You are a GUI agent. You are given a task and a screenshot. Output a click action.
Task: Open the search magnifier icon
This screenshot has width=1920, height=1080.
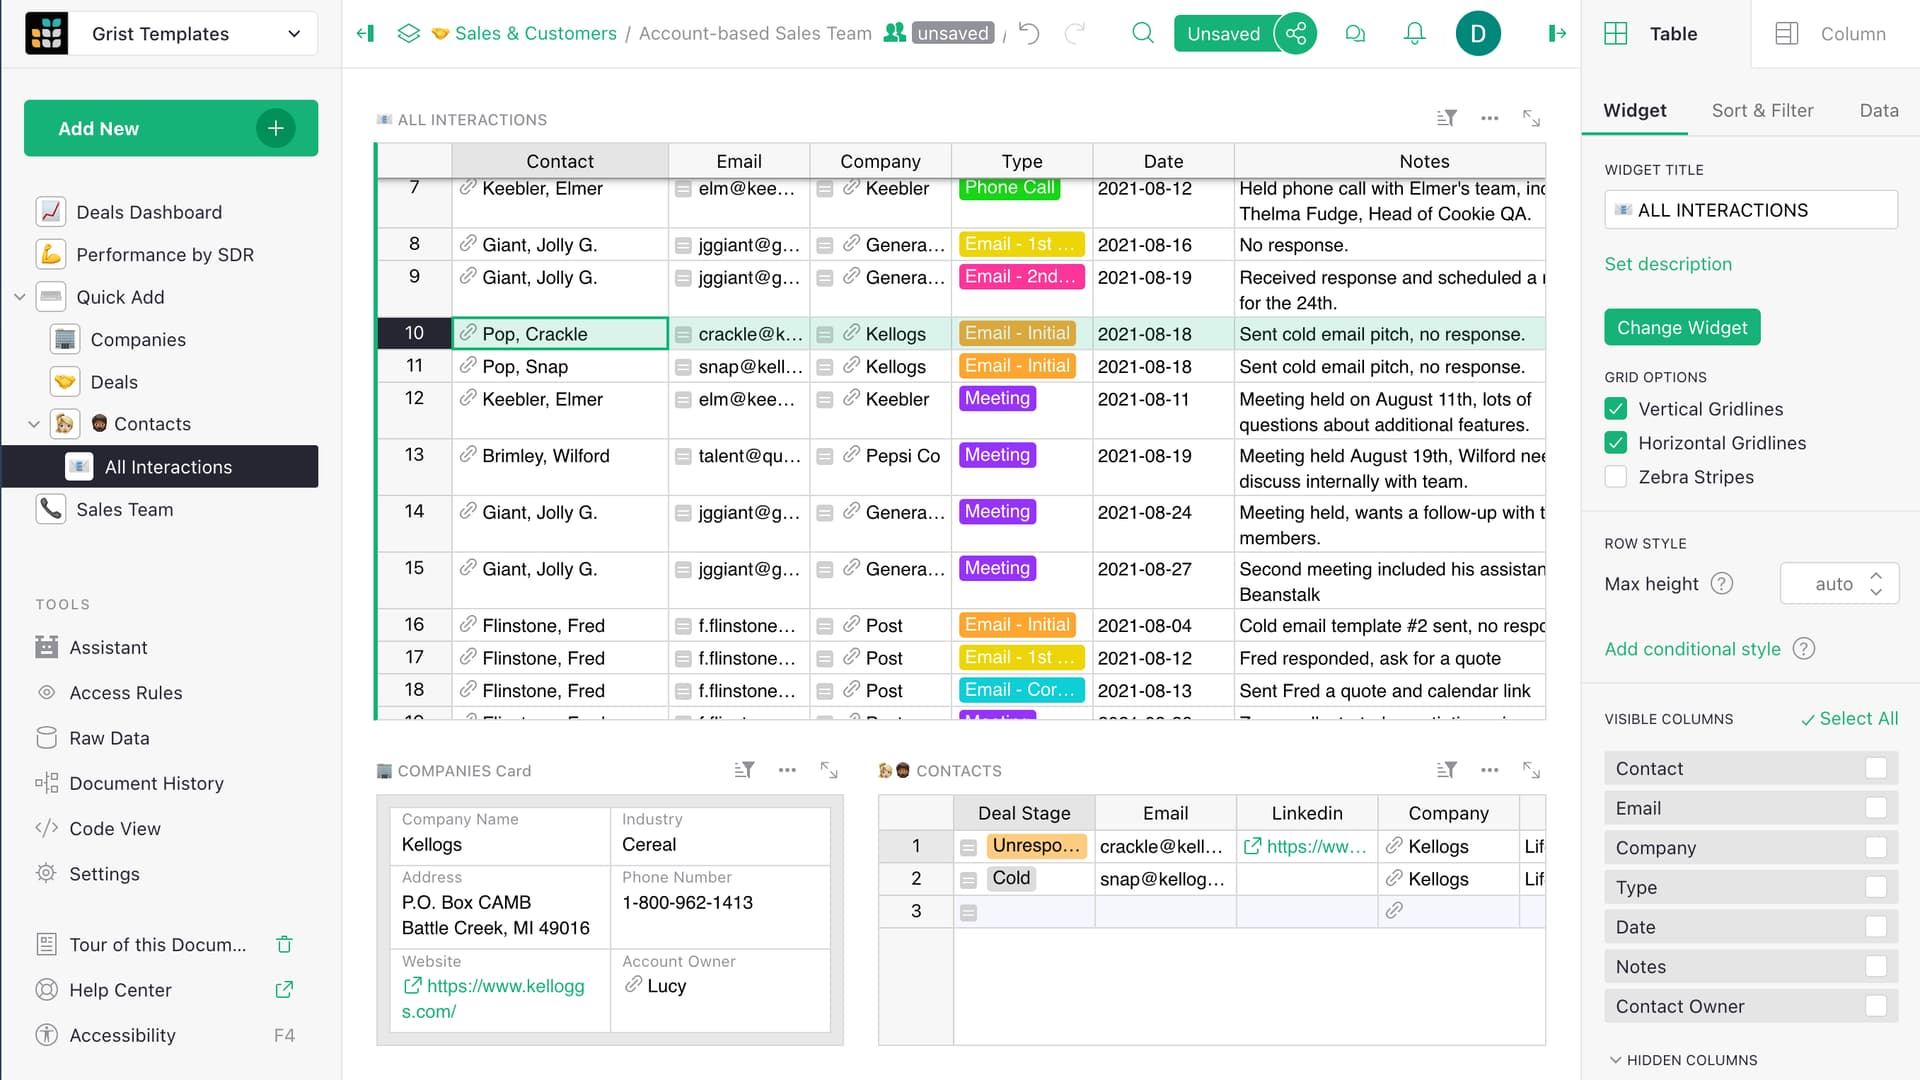pos(1142,33)
